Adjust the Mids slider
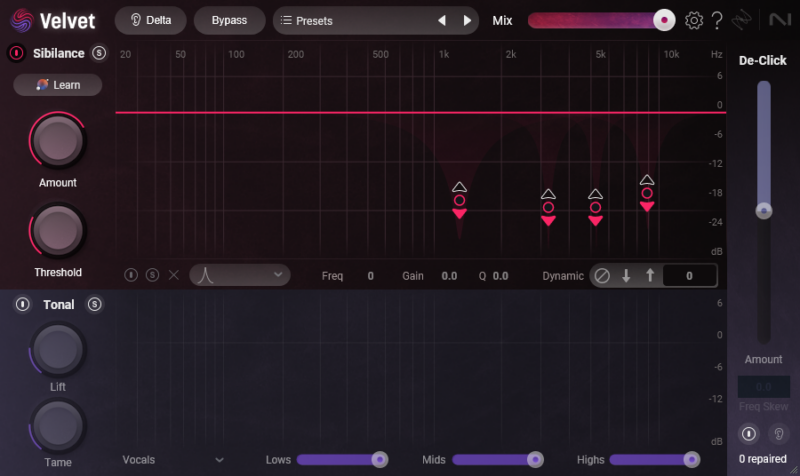Image resolution: width=800 pixels, height=476 pixels. click(498, 460)
